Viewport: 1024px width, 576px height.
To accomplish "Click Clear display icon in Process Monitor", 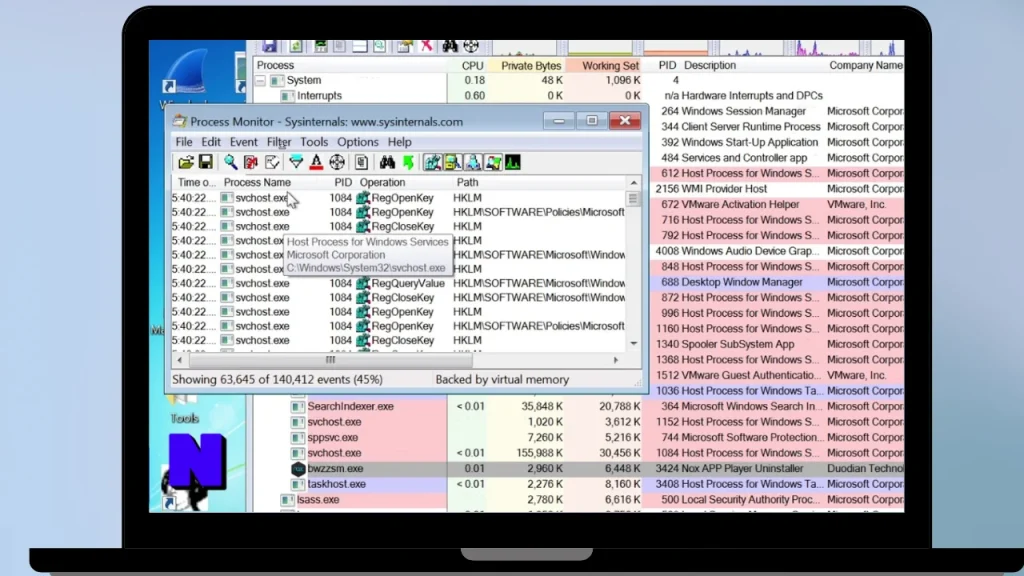I will coord(272,163).
